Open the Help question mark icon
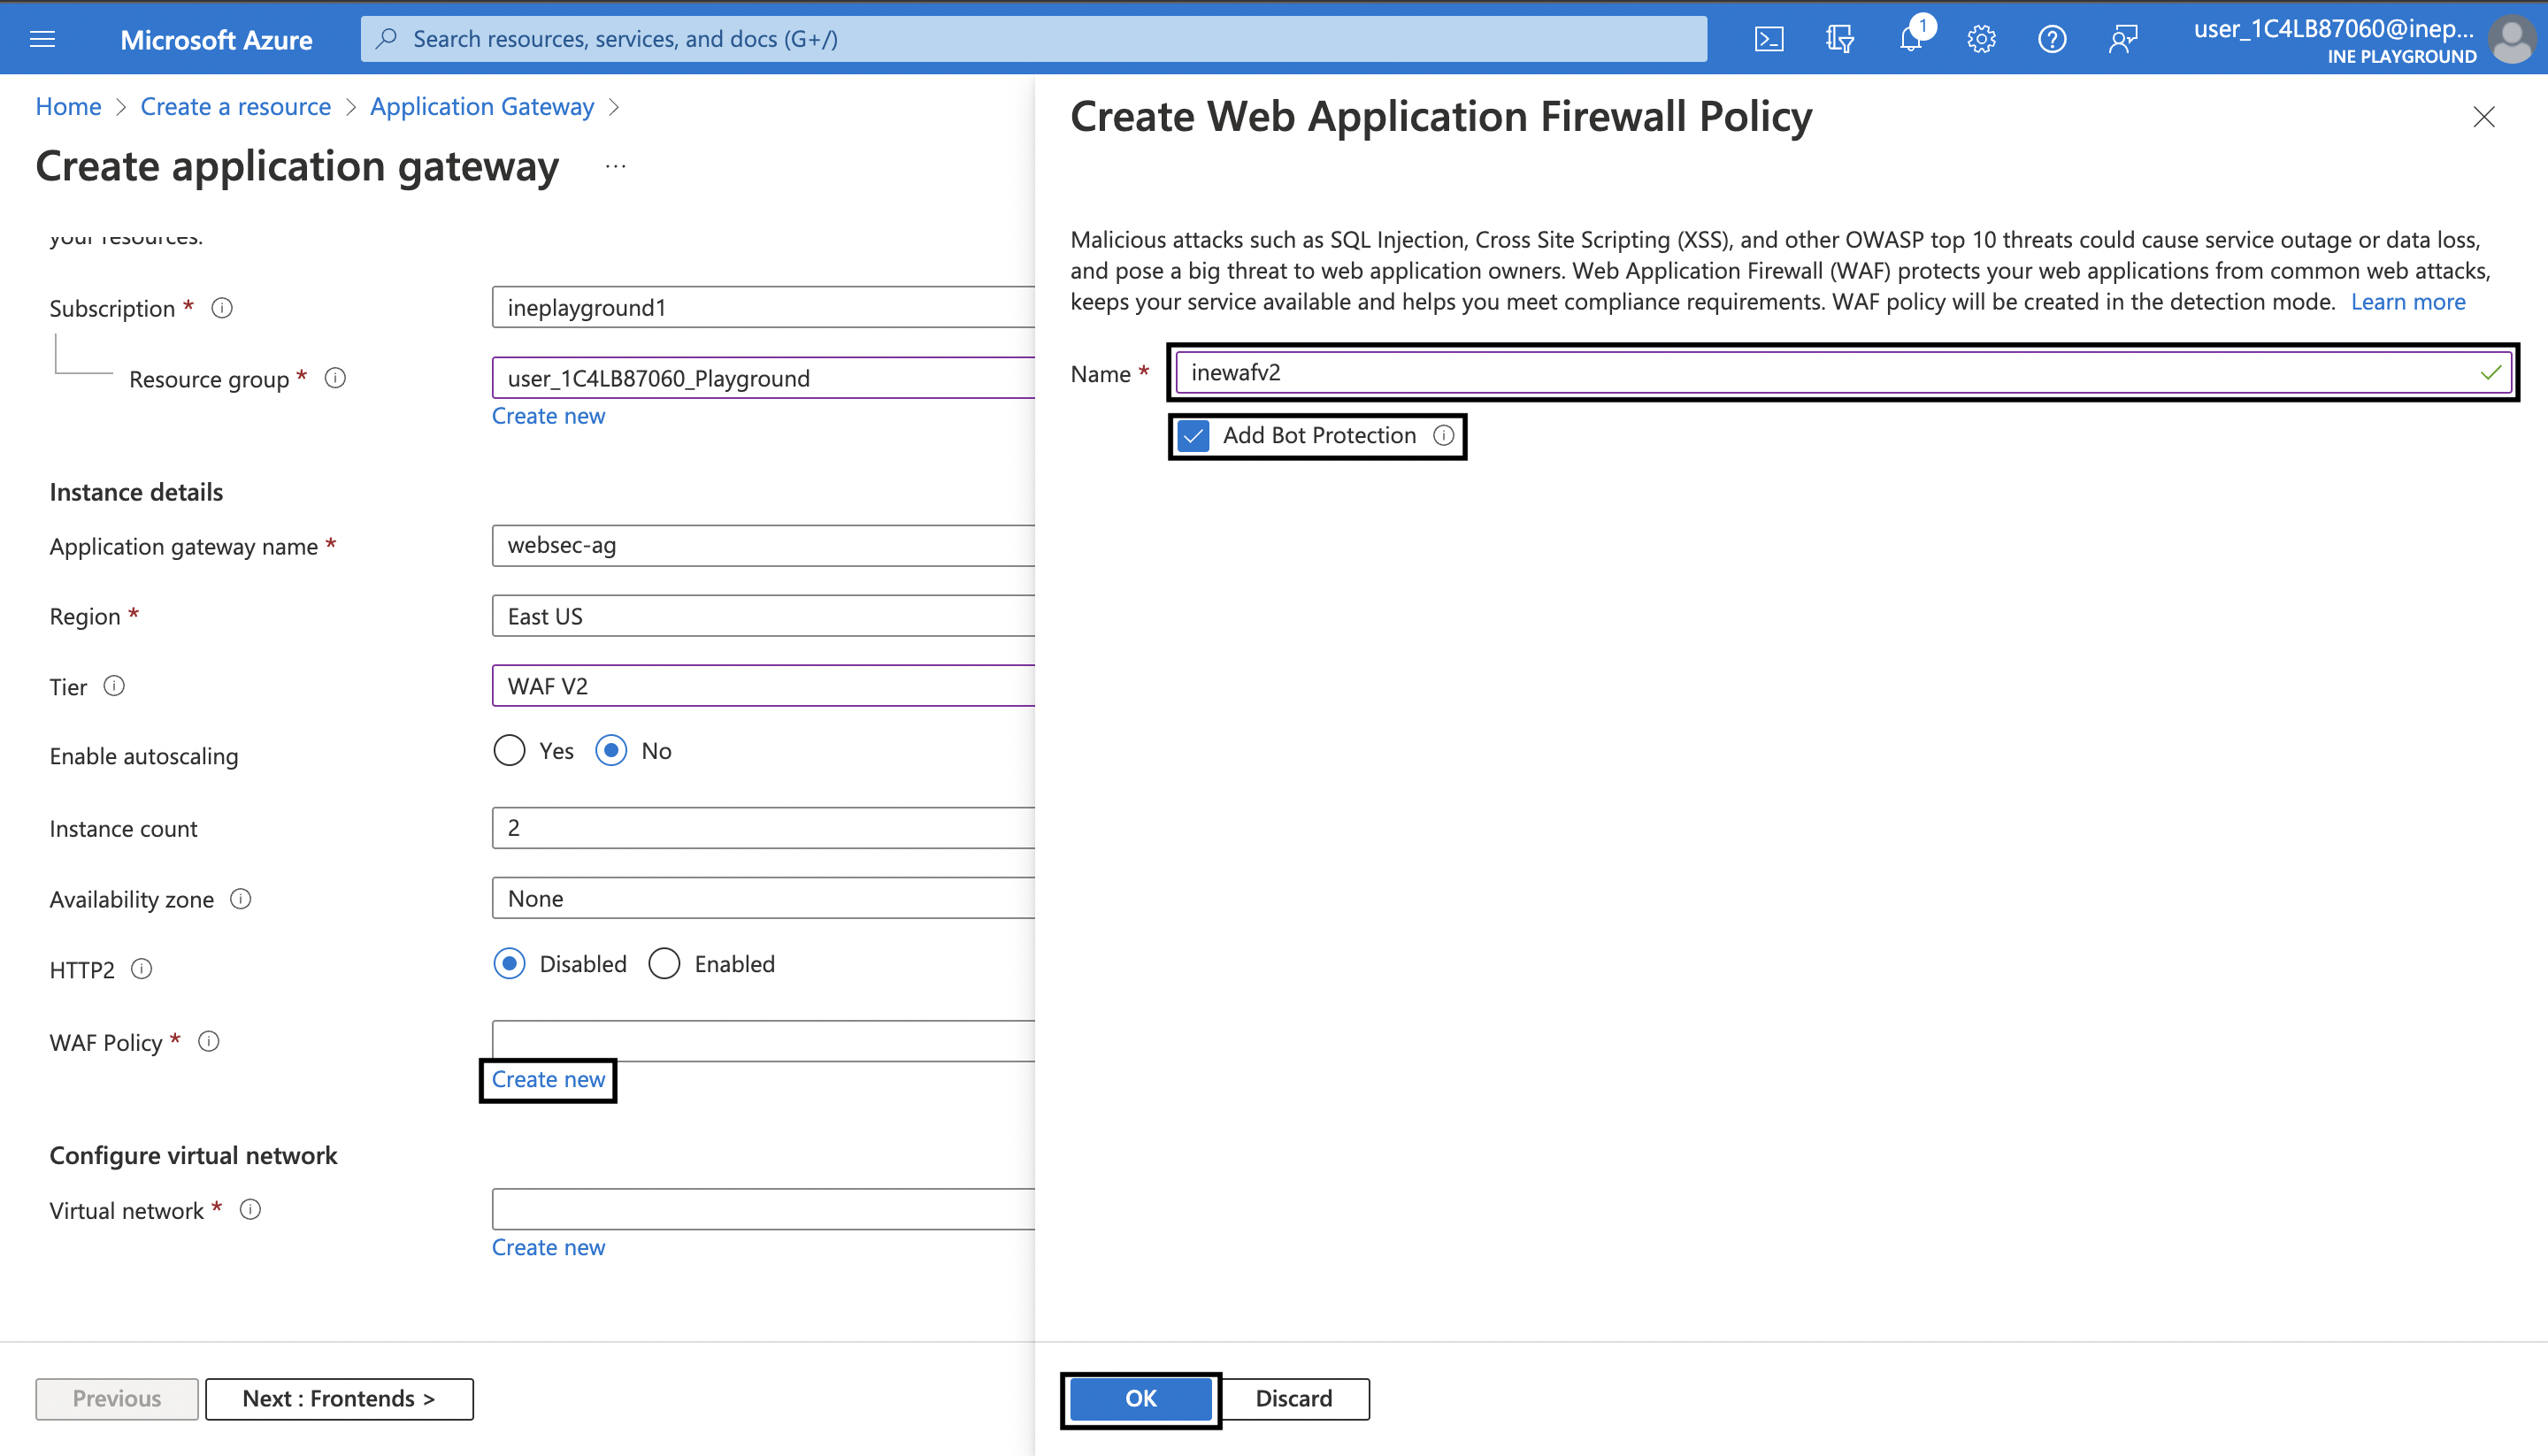The height and width of the screenshot is (1456, 2548). 2052,39
